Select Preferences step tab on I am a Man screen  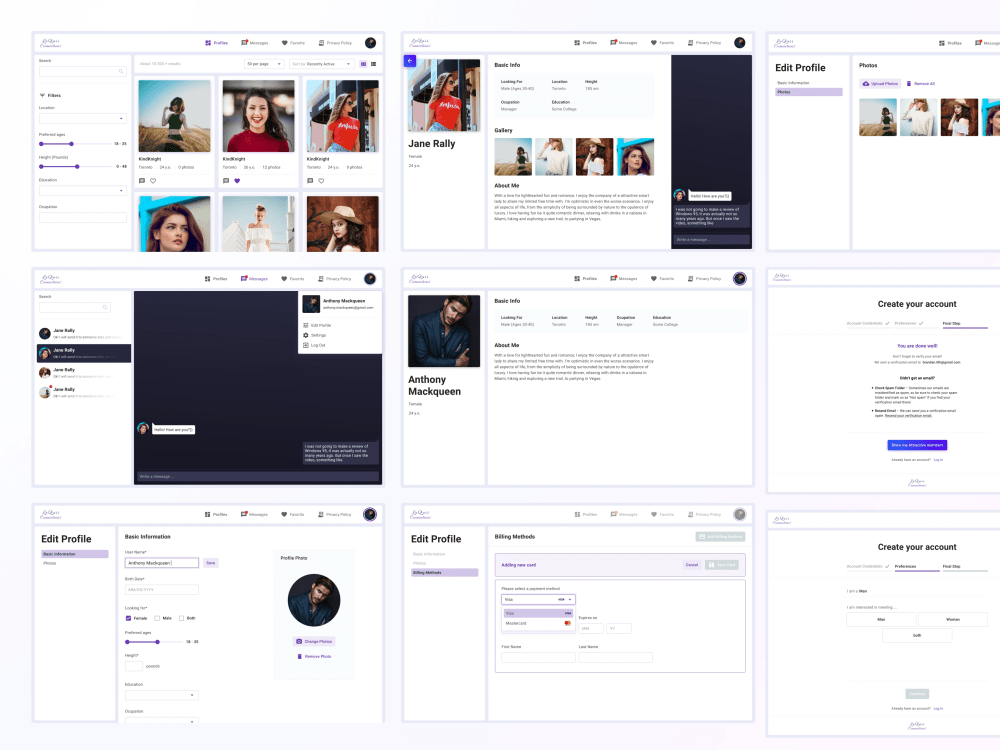click(x=916, y=567)
